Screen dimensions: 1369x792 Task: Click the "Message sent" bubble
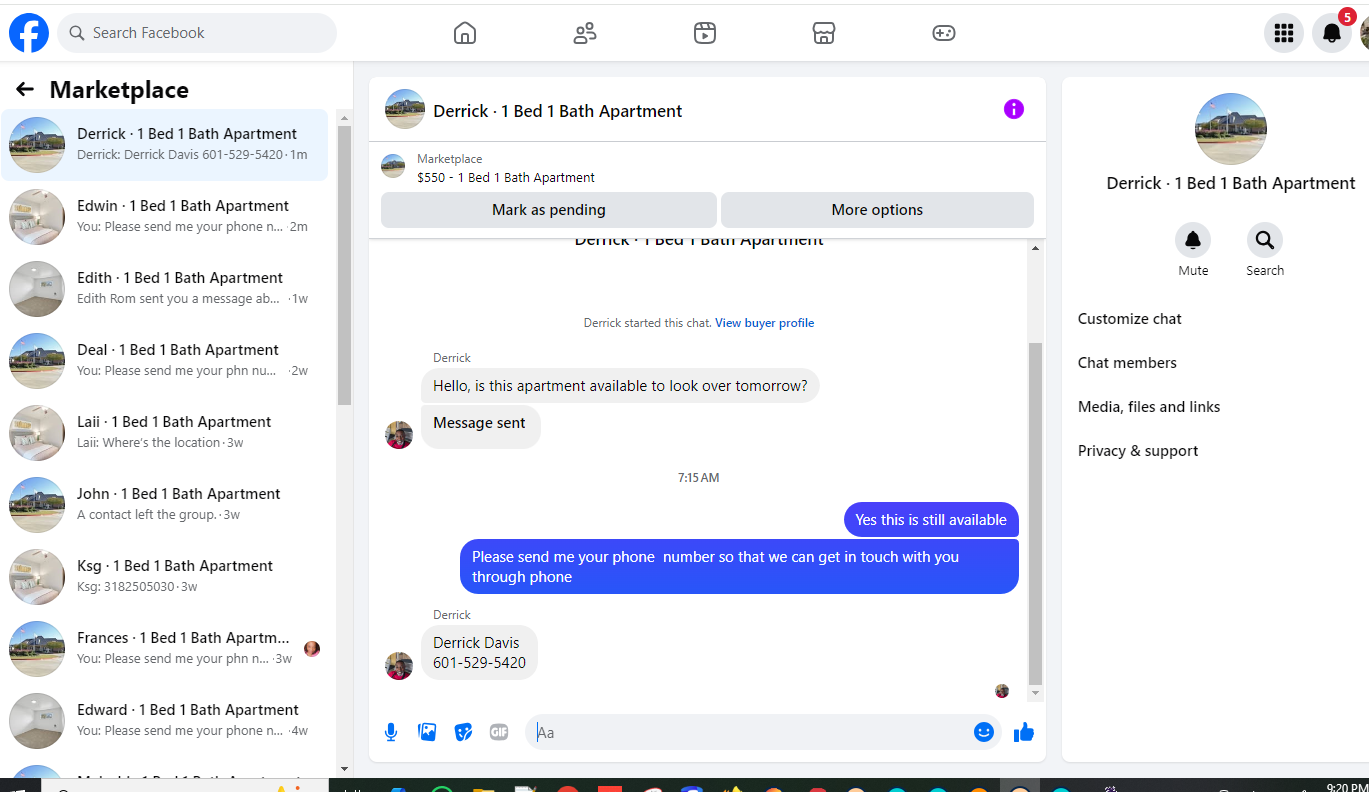coord(480,427)
